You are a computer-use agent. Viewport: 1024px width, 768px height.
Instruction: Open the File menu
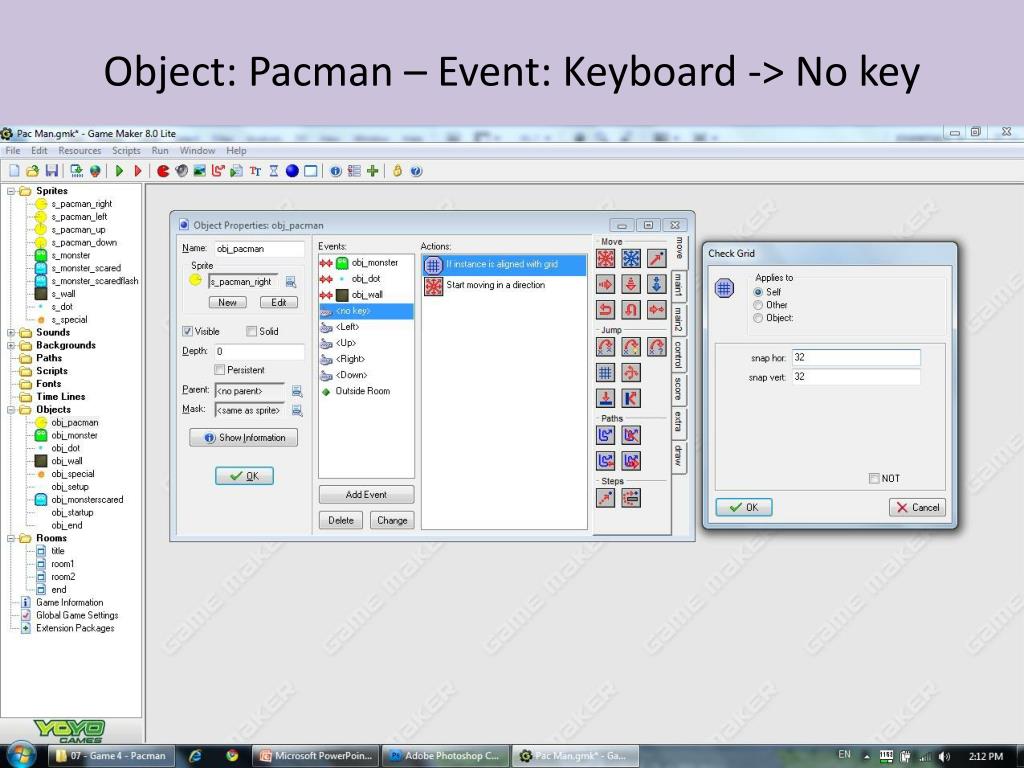coord(12,151)
